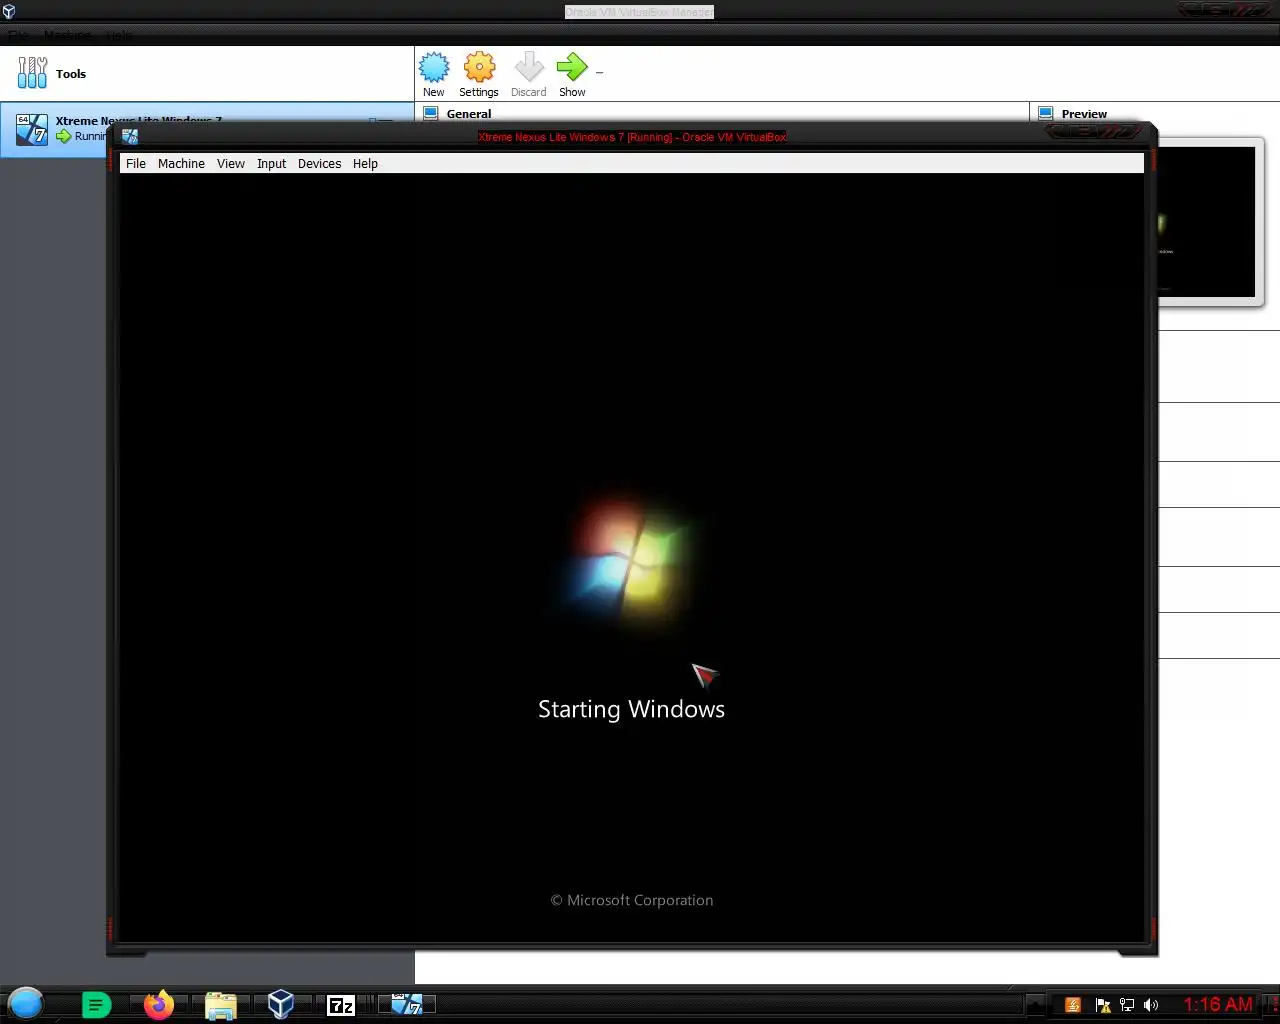
Task: Open the green notes app on taskbar
Action: coord(96,1005)
